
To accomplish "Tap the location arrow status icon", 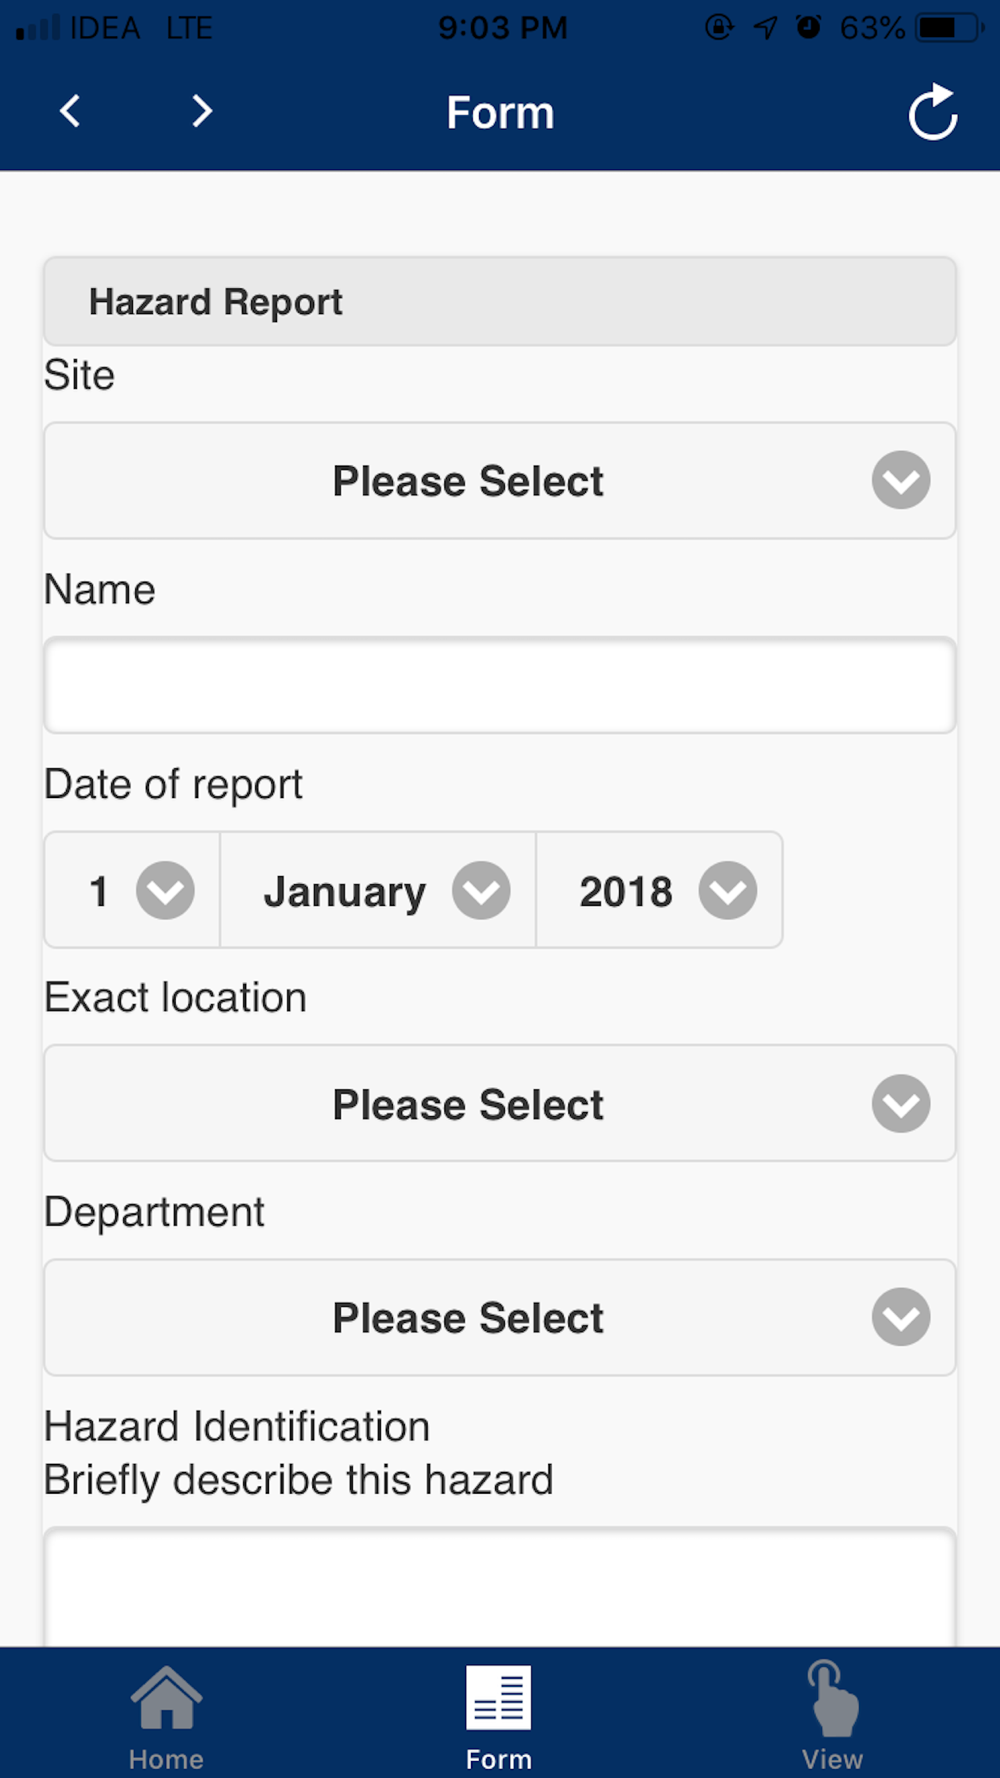I will click(765, 27).
